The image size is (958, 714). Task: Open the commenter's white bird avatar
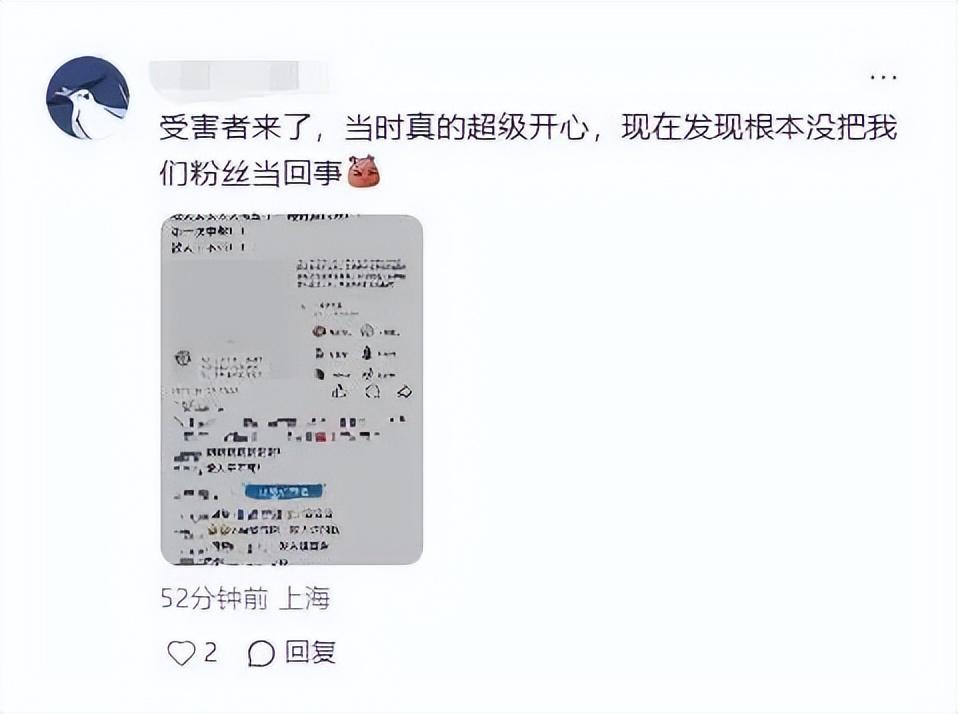click(88, 98)
